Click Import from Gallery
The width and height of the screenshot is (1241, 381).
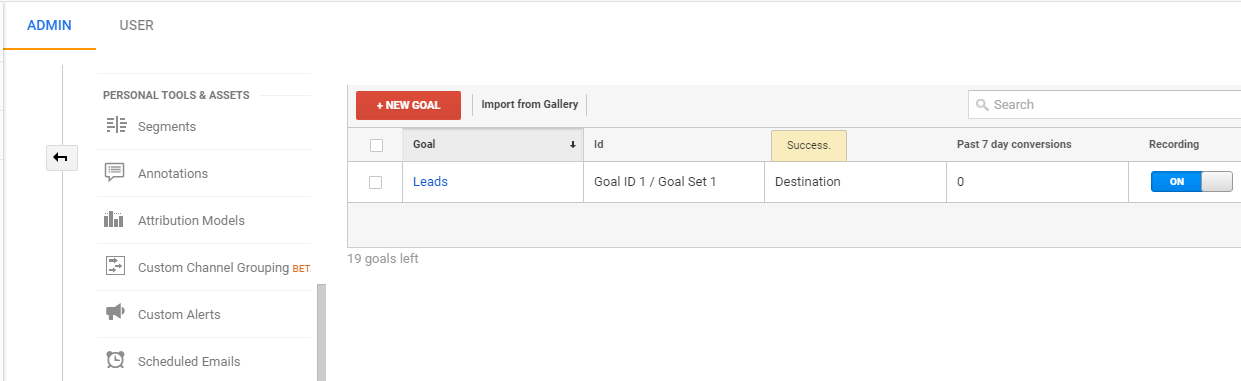coord(529,104)
